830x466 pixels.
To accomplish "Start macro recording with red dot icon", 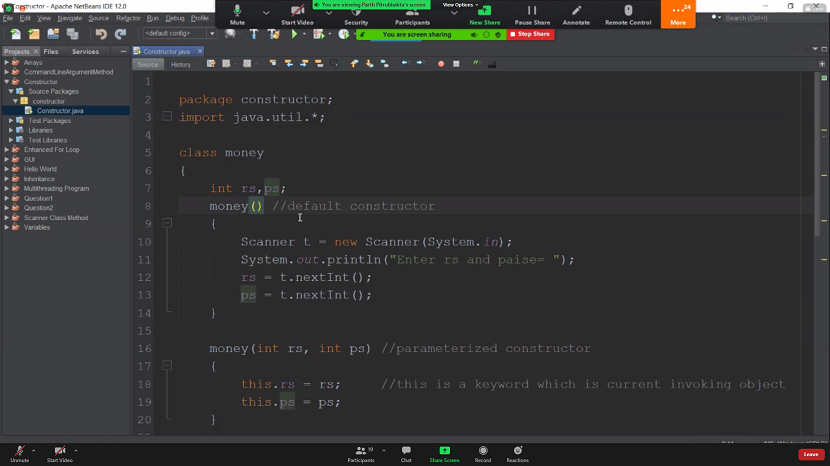I will tap(441, 64).
